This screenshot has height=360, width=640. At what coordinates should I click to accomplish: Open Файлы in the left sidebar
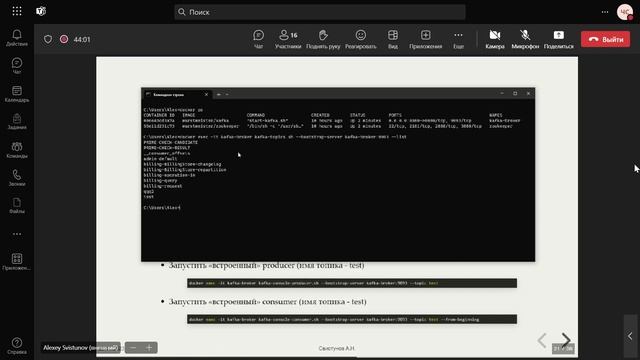pos(17,206)
